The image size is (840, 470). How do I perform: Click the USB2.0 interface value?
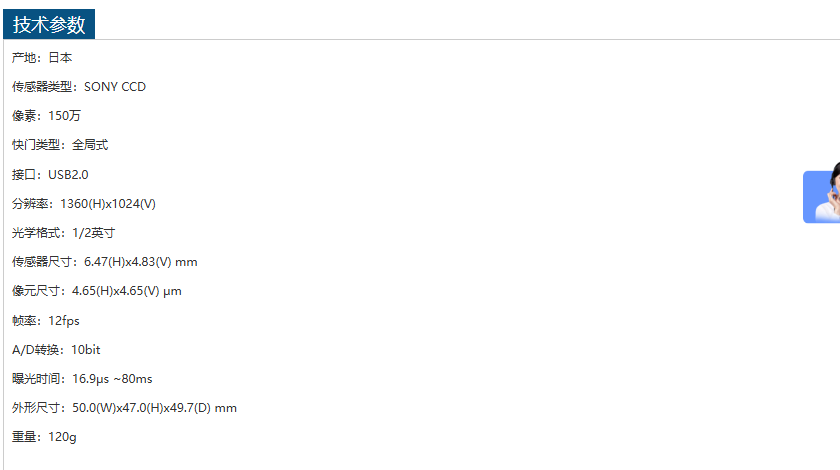tap(68, 174)
